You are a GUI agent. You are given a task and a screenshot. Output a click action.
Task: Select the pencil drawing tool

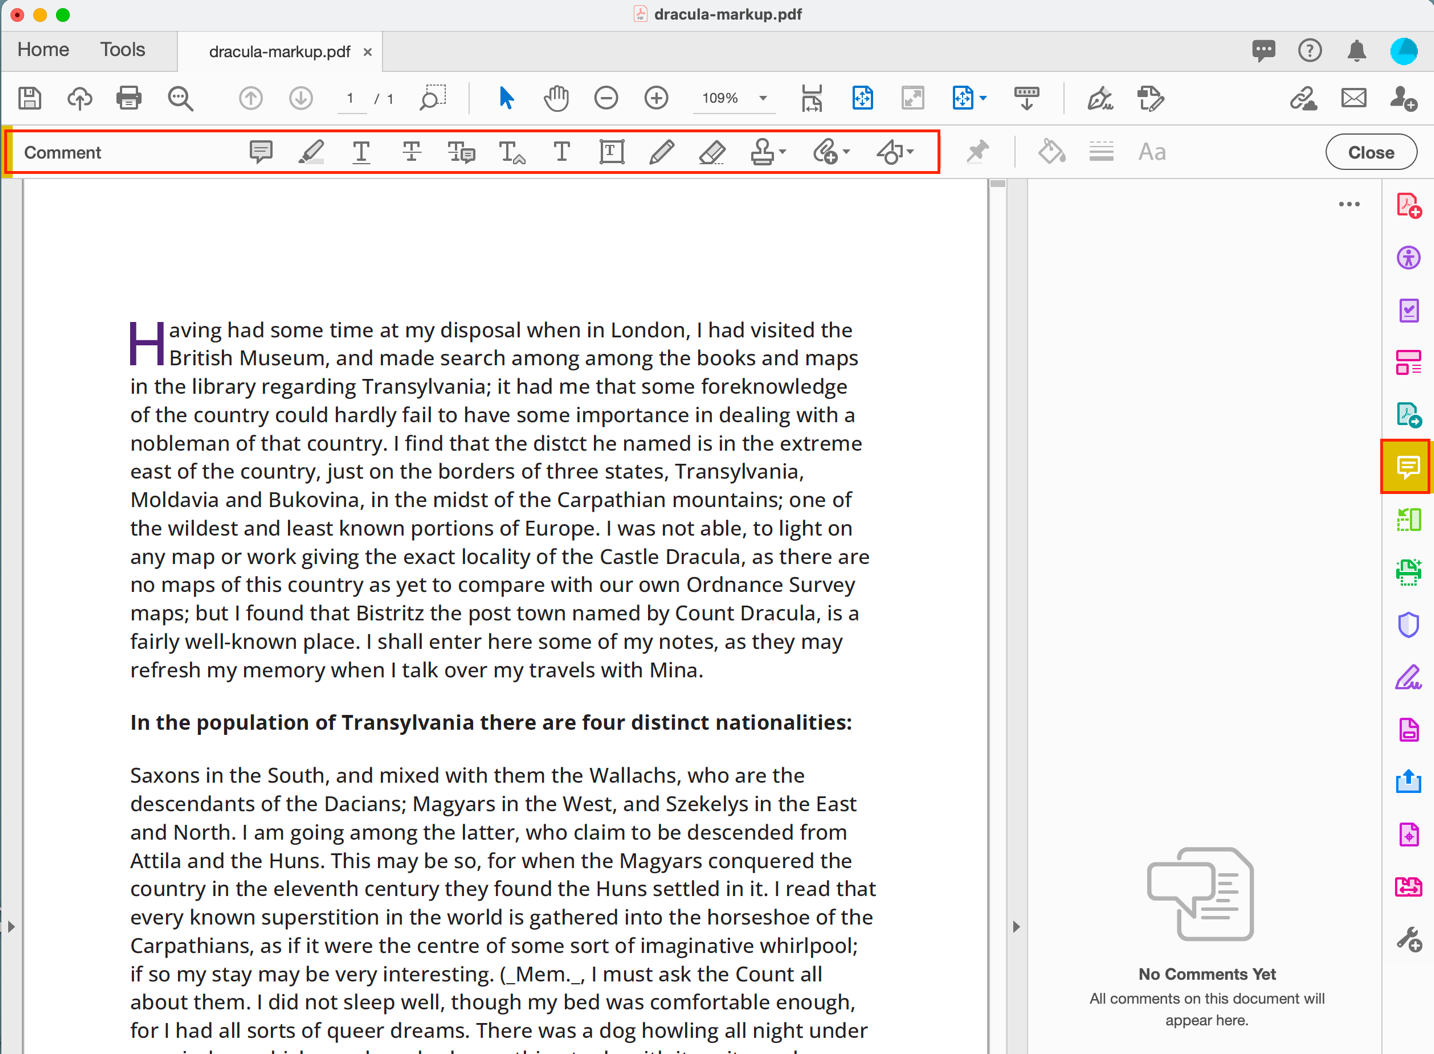coord(661,152)
